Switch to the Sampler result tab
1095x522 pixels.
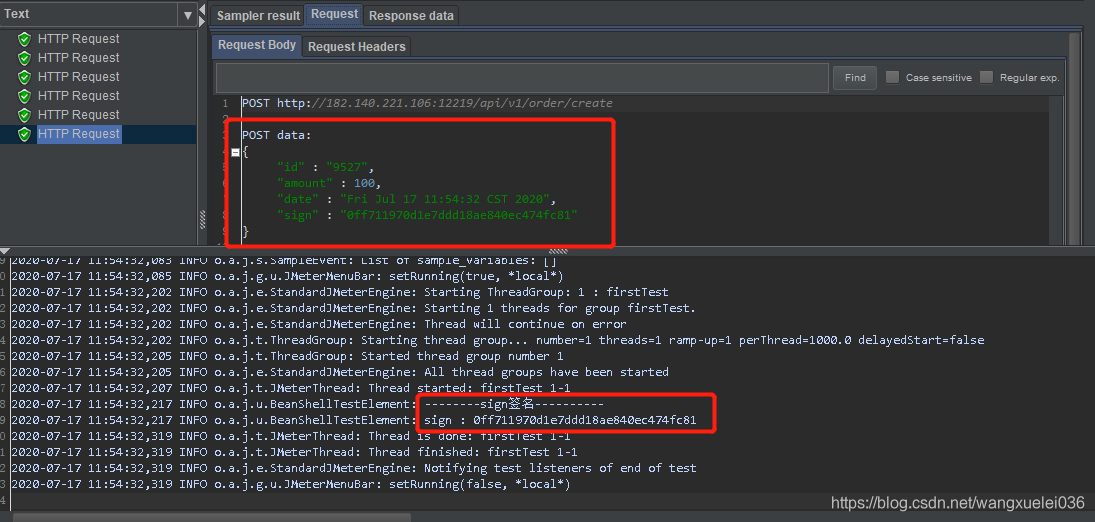pos(258,16)
